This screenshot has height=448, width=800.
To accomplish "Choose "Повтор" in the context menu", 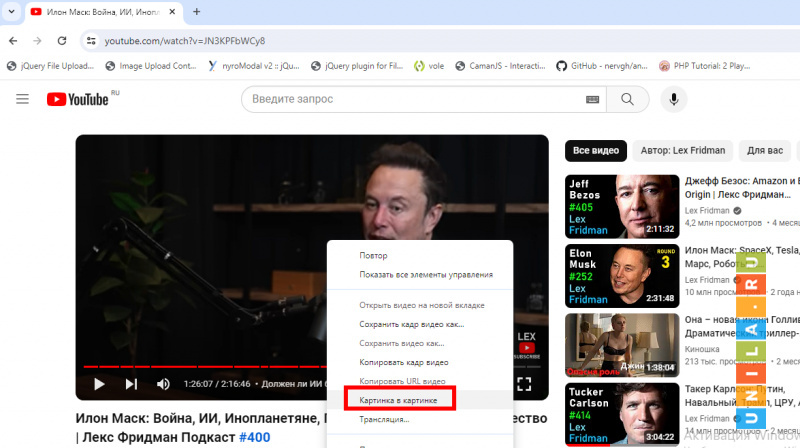I will click(373, 256).
